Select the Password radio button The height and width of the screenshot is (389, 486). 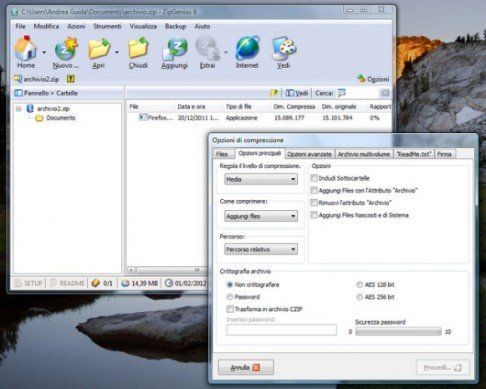click(x=230, y=297)
